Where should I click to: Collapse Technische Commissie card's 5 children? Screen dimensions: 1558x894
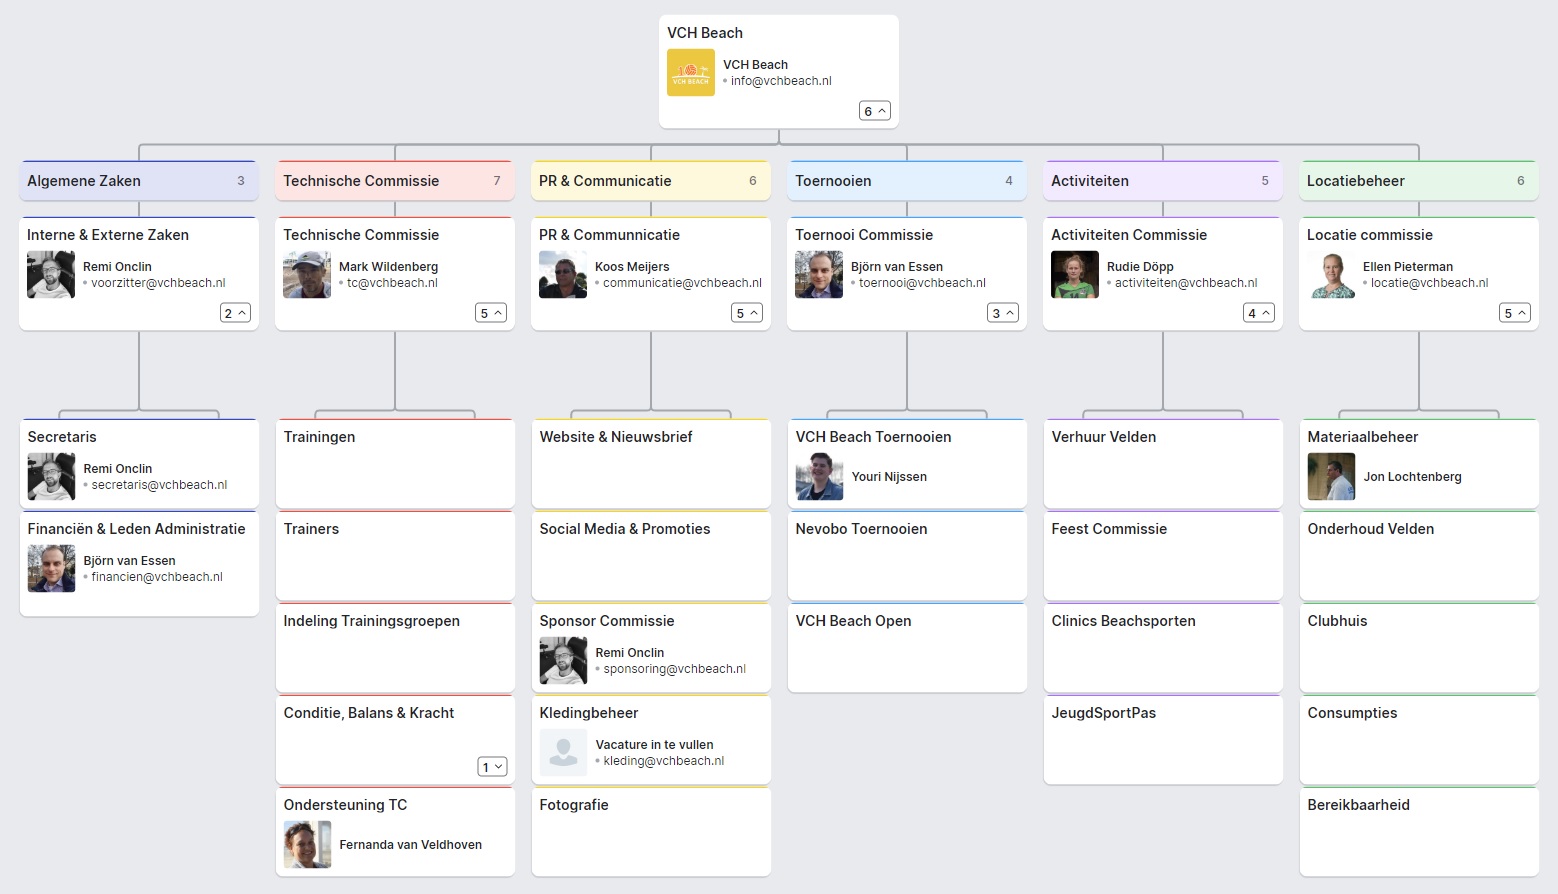pyautogui.click(x=491, y=313)
